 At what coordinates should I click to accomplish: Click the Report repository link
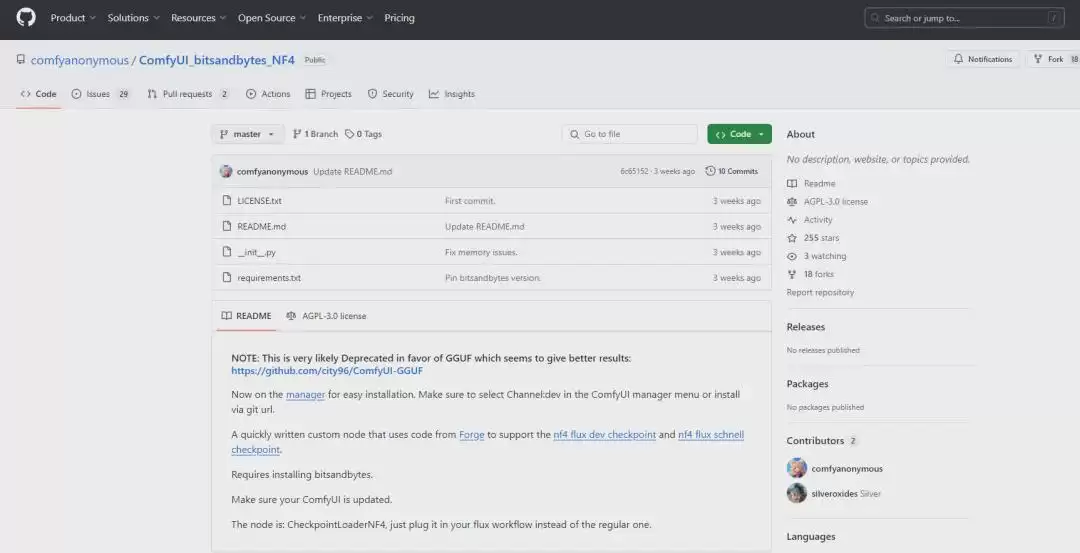[820, 292]
